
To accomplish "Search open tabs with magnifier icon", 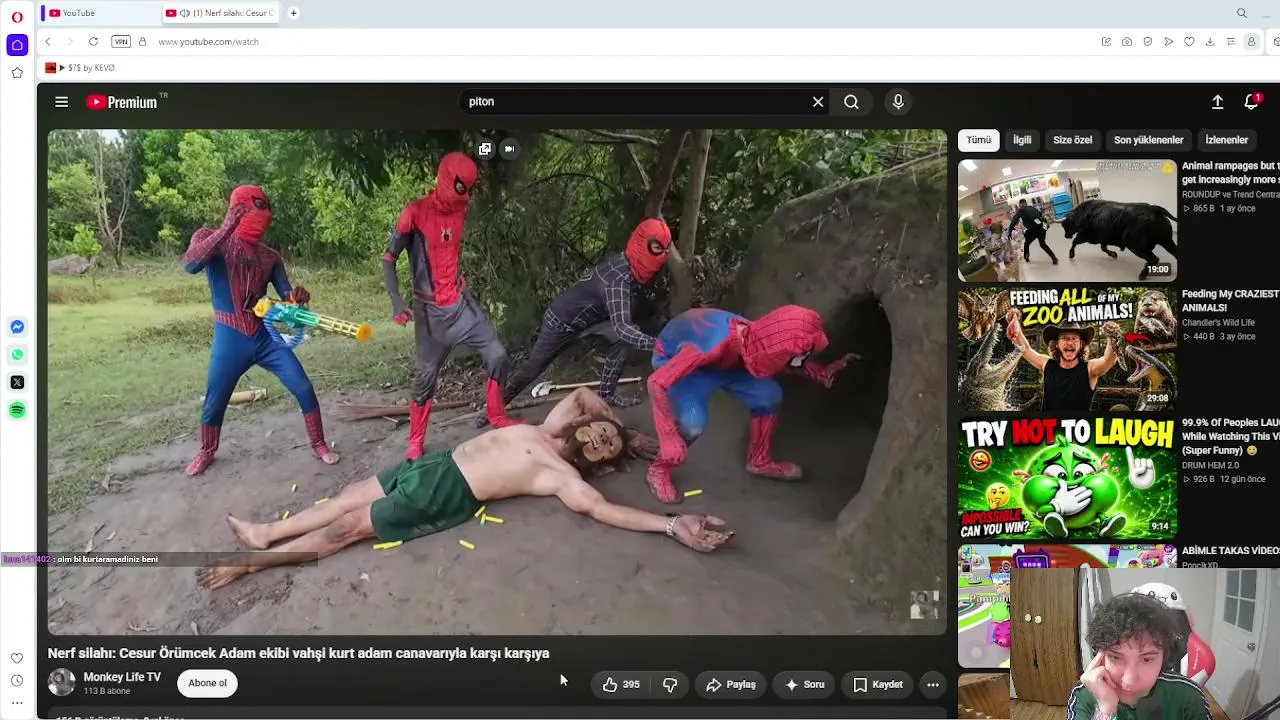I will pyautogui.click(x=1242, y=13).
